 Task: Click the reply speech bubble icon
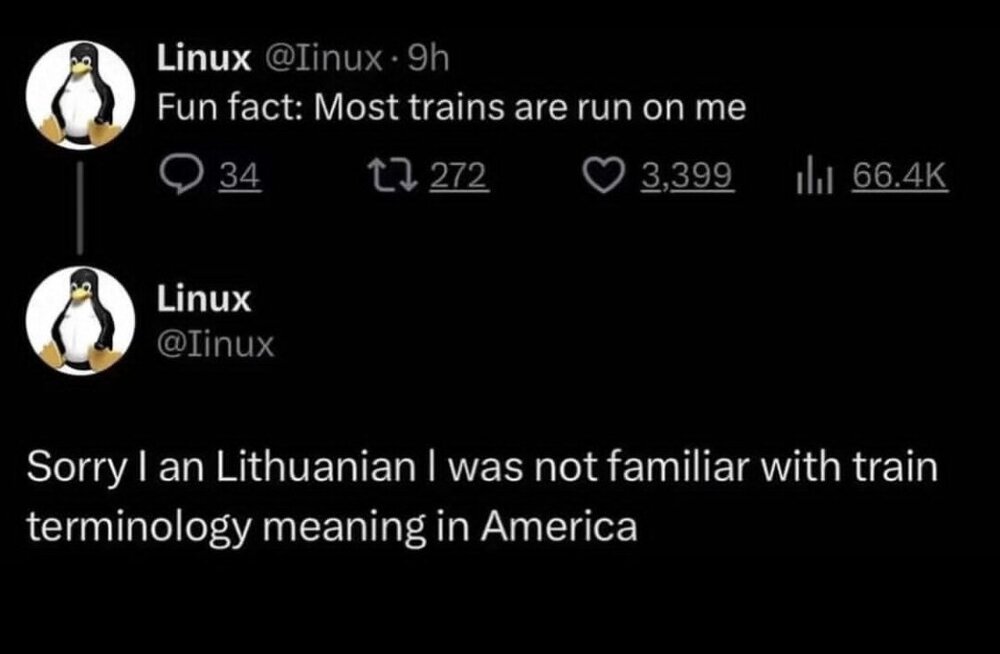pos(178,177)
